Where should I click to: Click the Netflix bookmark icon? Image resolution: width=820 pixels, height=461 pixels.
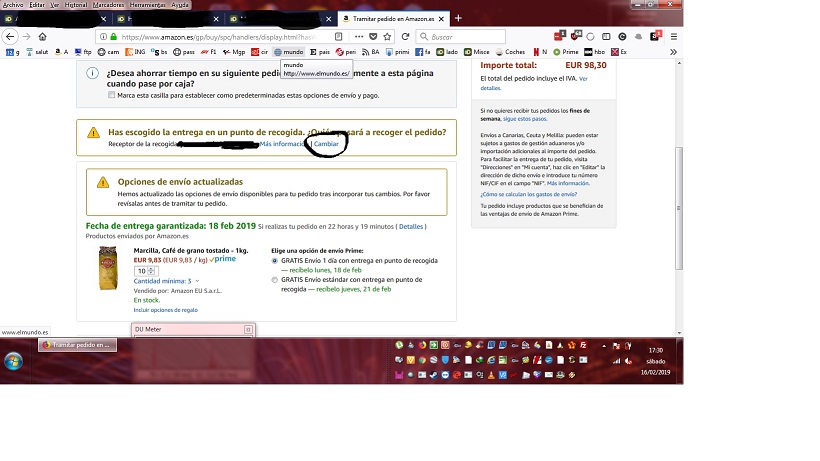538,51
